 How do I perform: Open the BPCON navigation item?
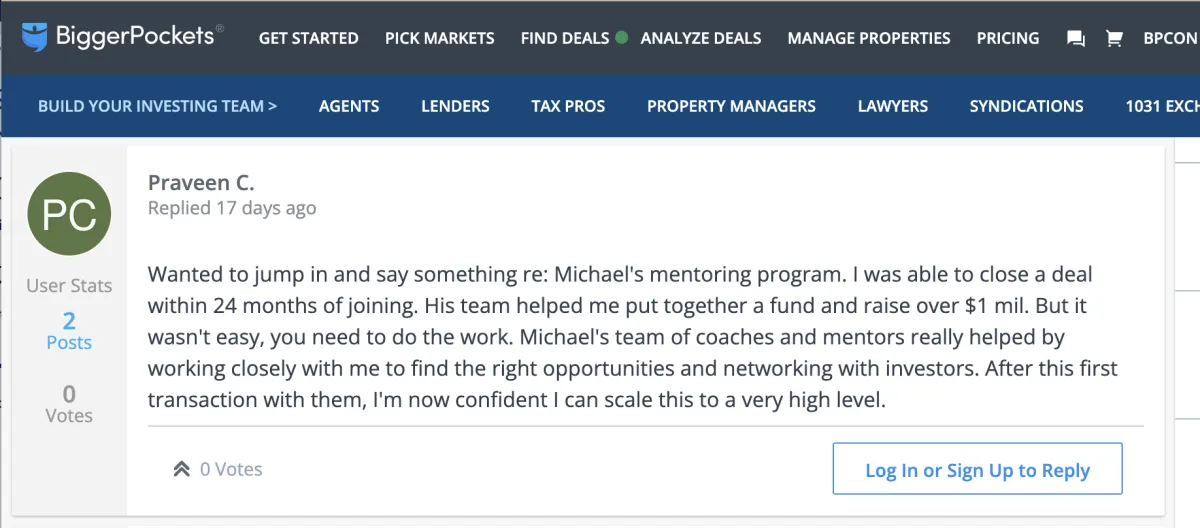coord(1170,38)
